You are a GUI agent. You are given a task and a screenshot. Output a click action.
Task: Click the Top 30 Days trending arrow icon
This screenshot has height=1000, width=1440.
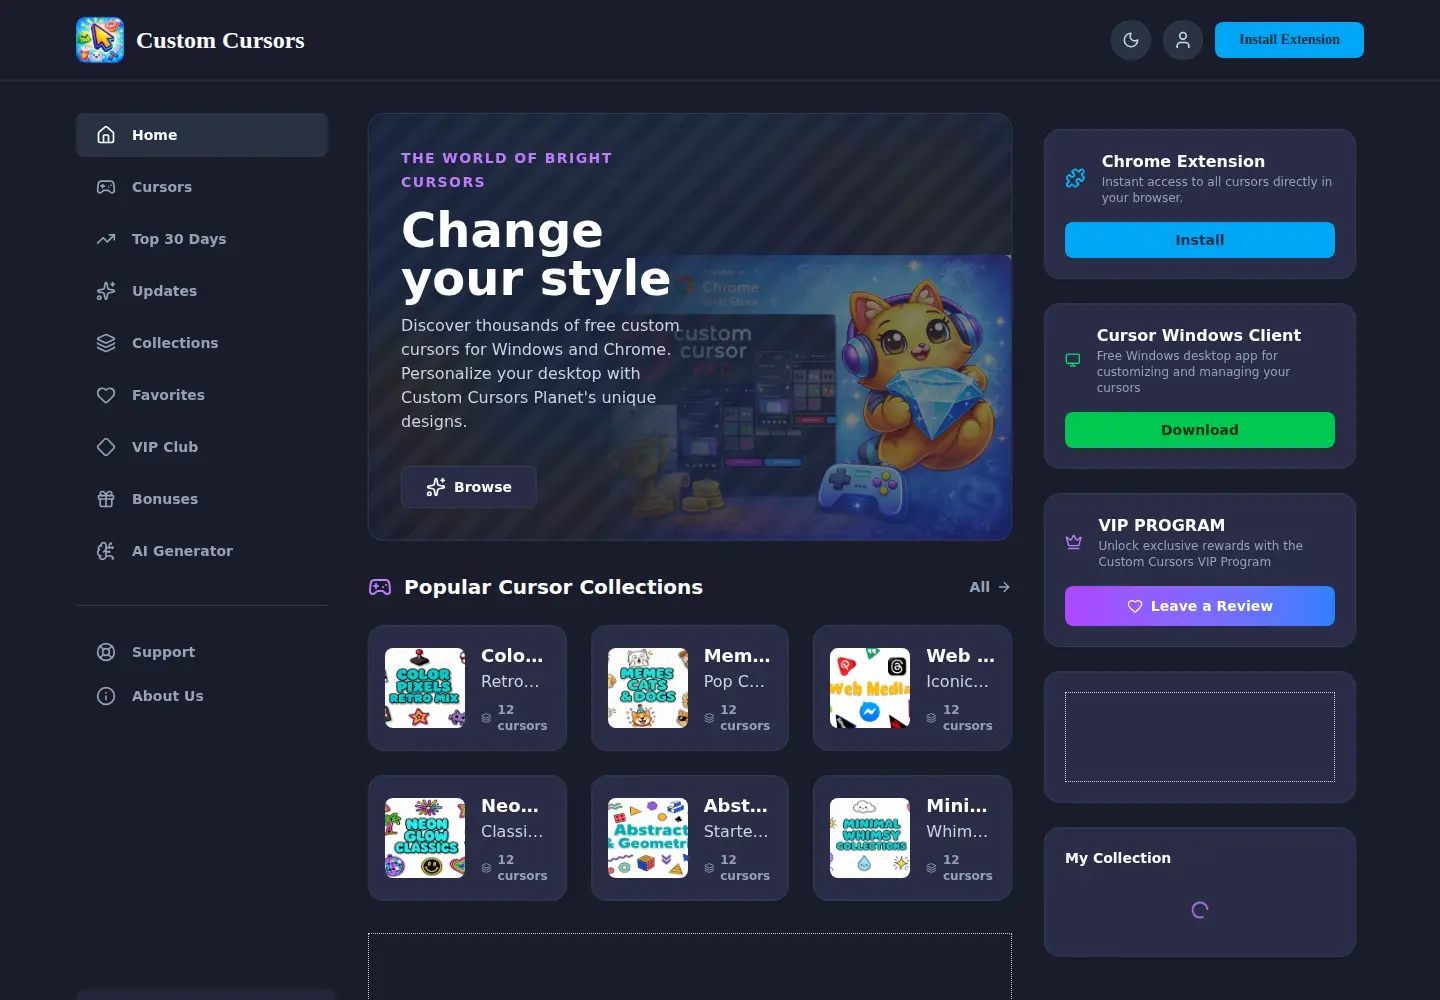106,239
